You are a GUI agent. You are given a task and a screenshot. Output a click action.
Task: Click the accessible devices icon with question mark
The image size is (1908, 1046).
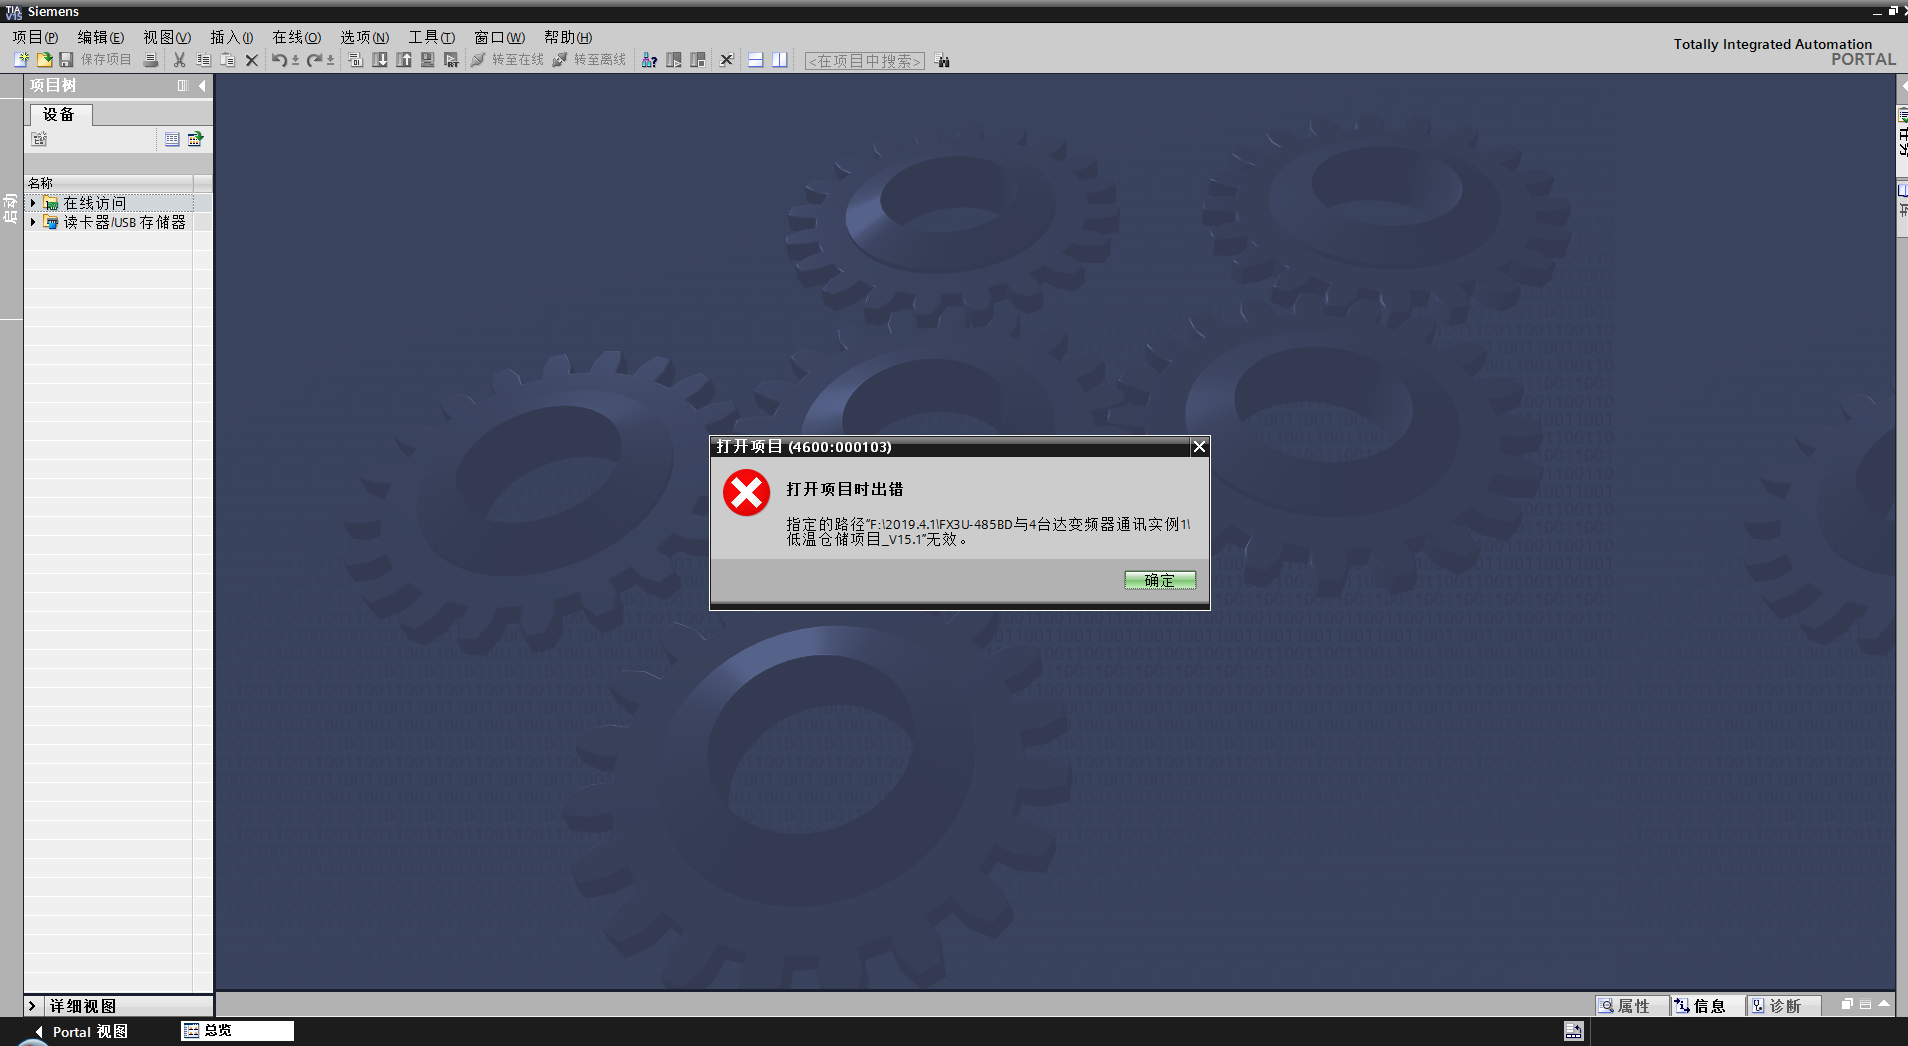point(649,60)
